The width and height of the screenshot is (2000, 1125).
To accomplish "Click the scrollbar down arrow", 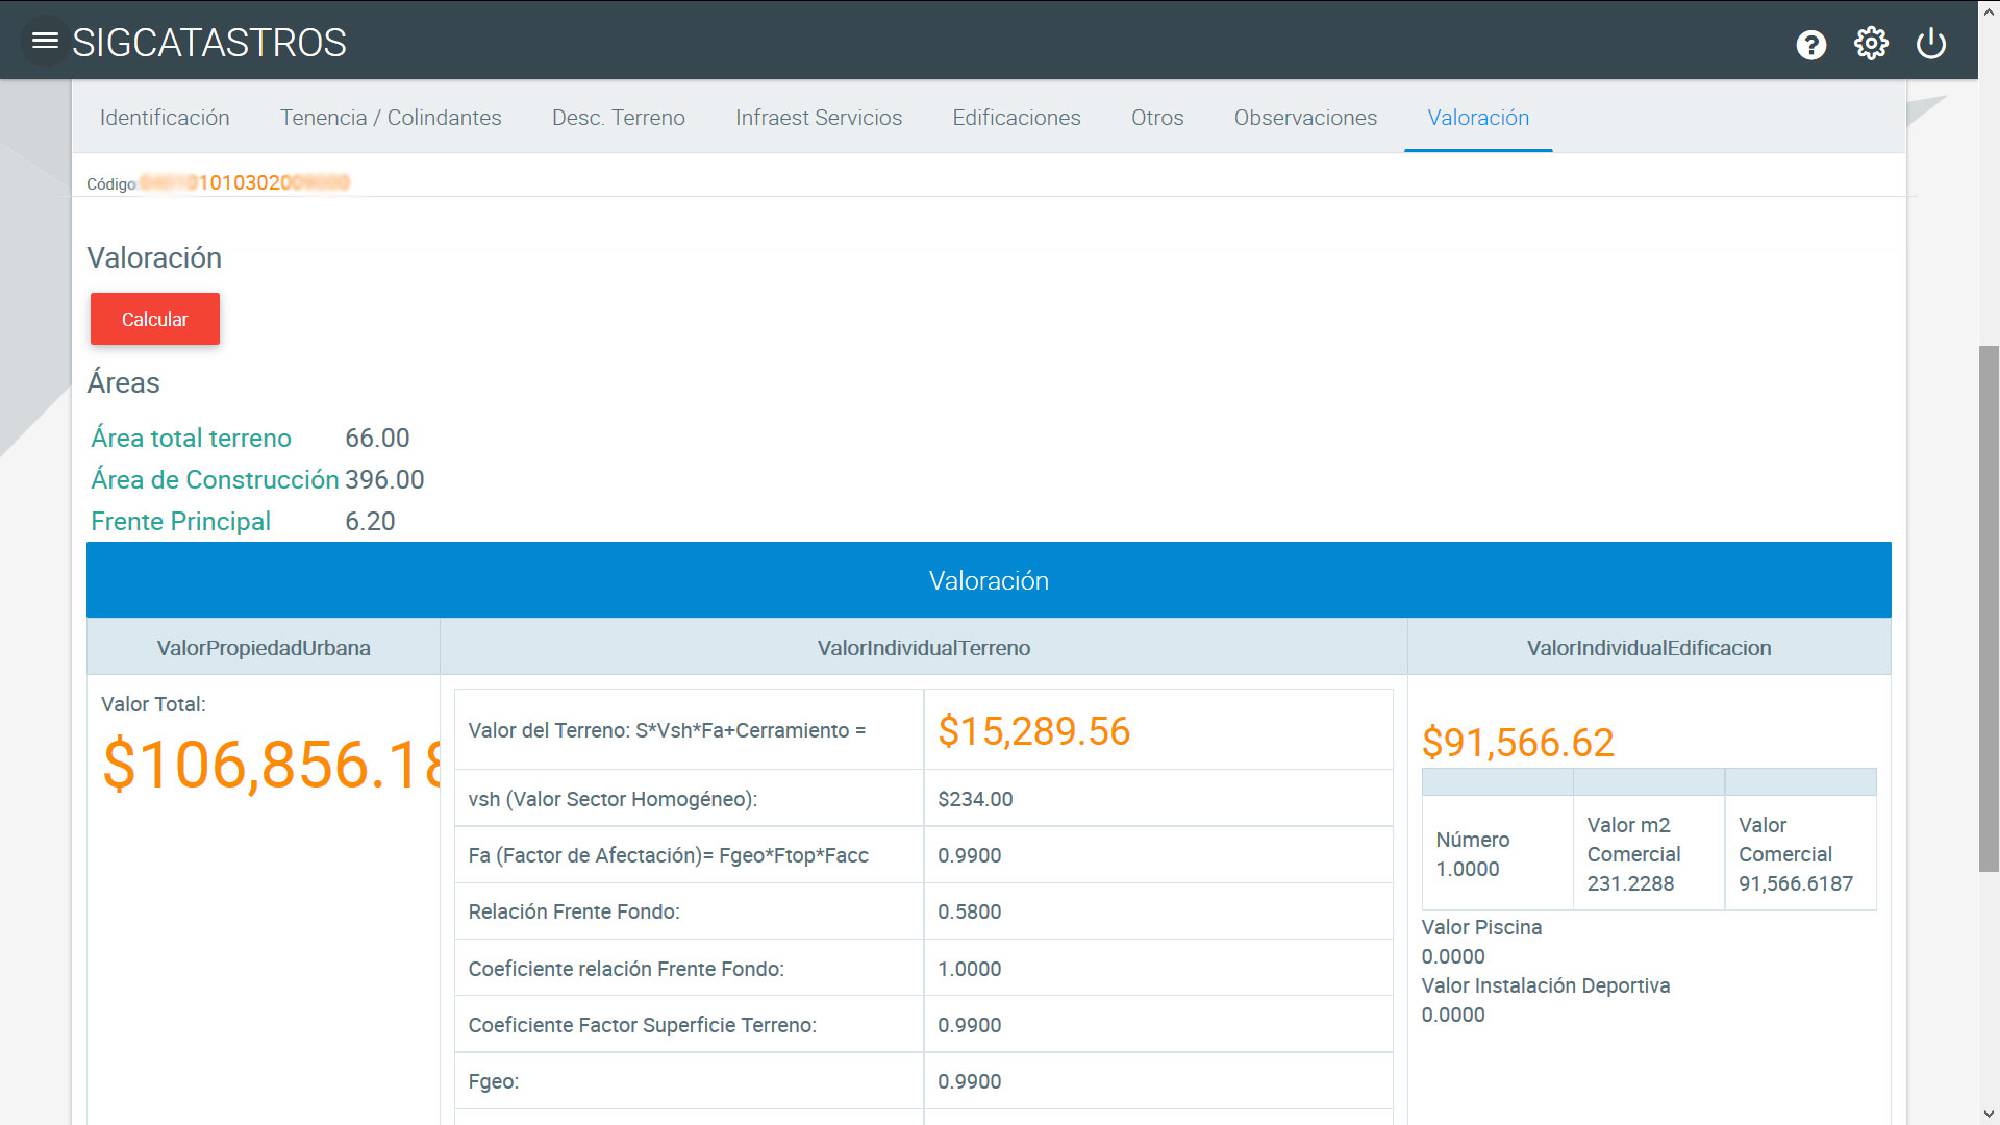I will [1989, 1113].
